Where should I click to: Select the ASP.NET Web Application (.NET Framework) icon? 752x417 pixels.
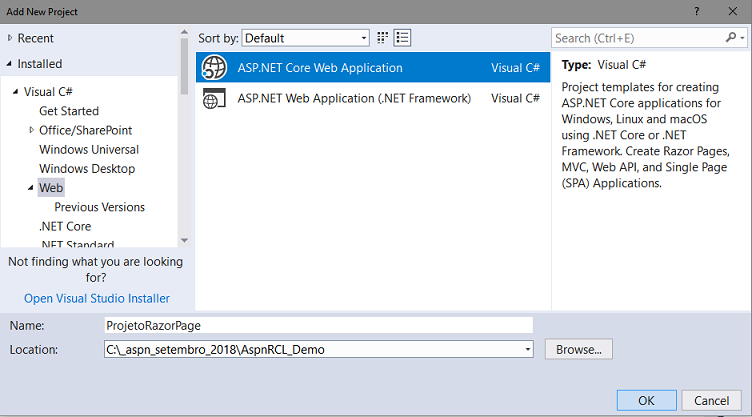214,98
